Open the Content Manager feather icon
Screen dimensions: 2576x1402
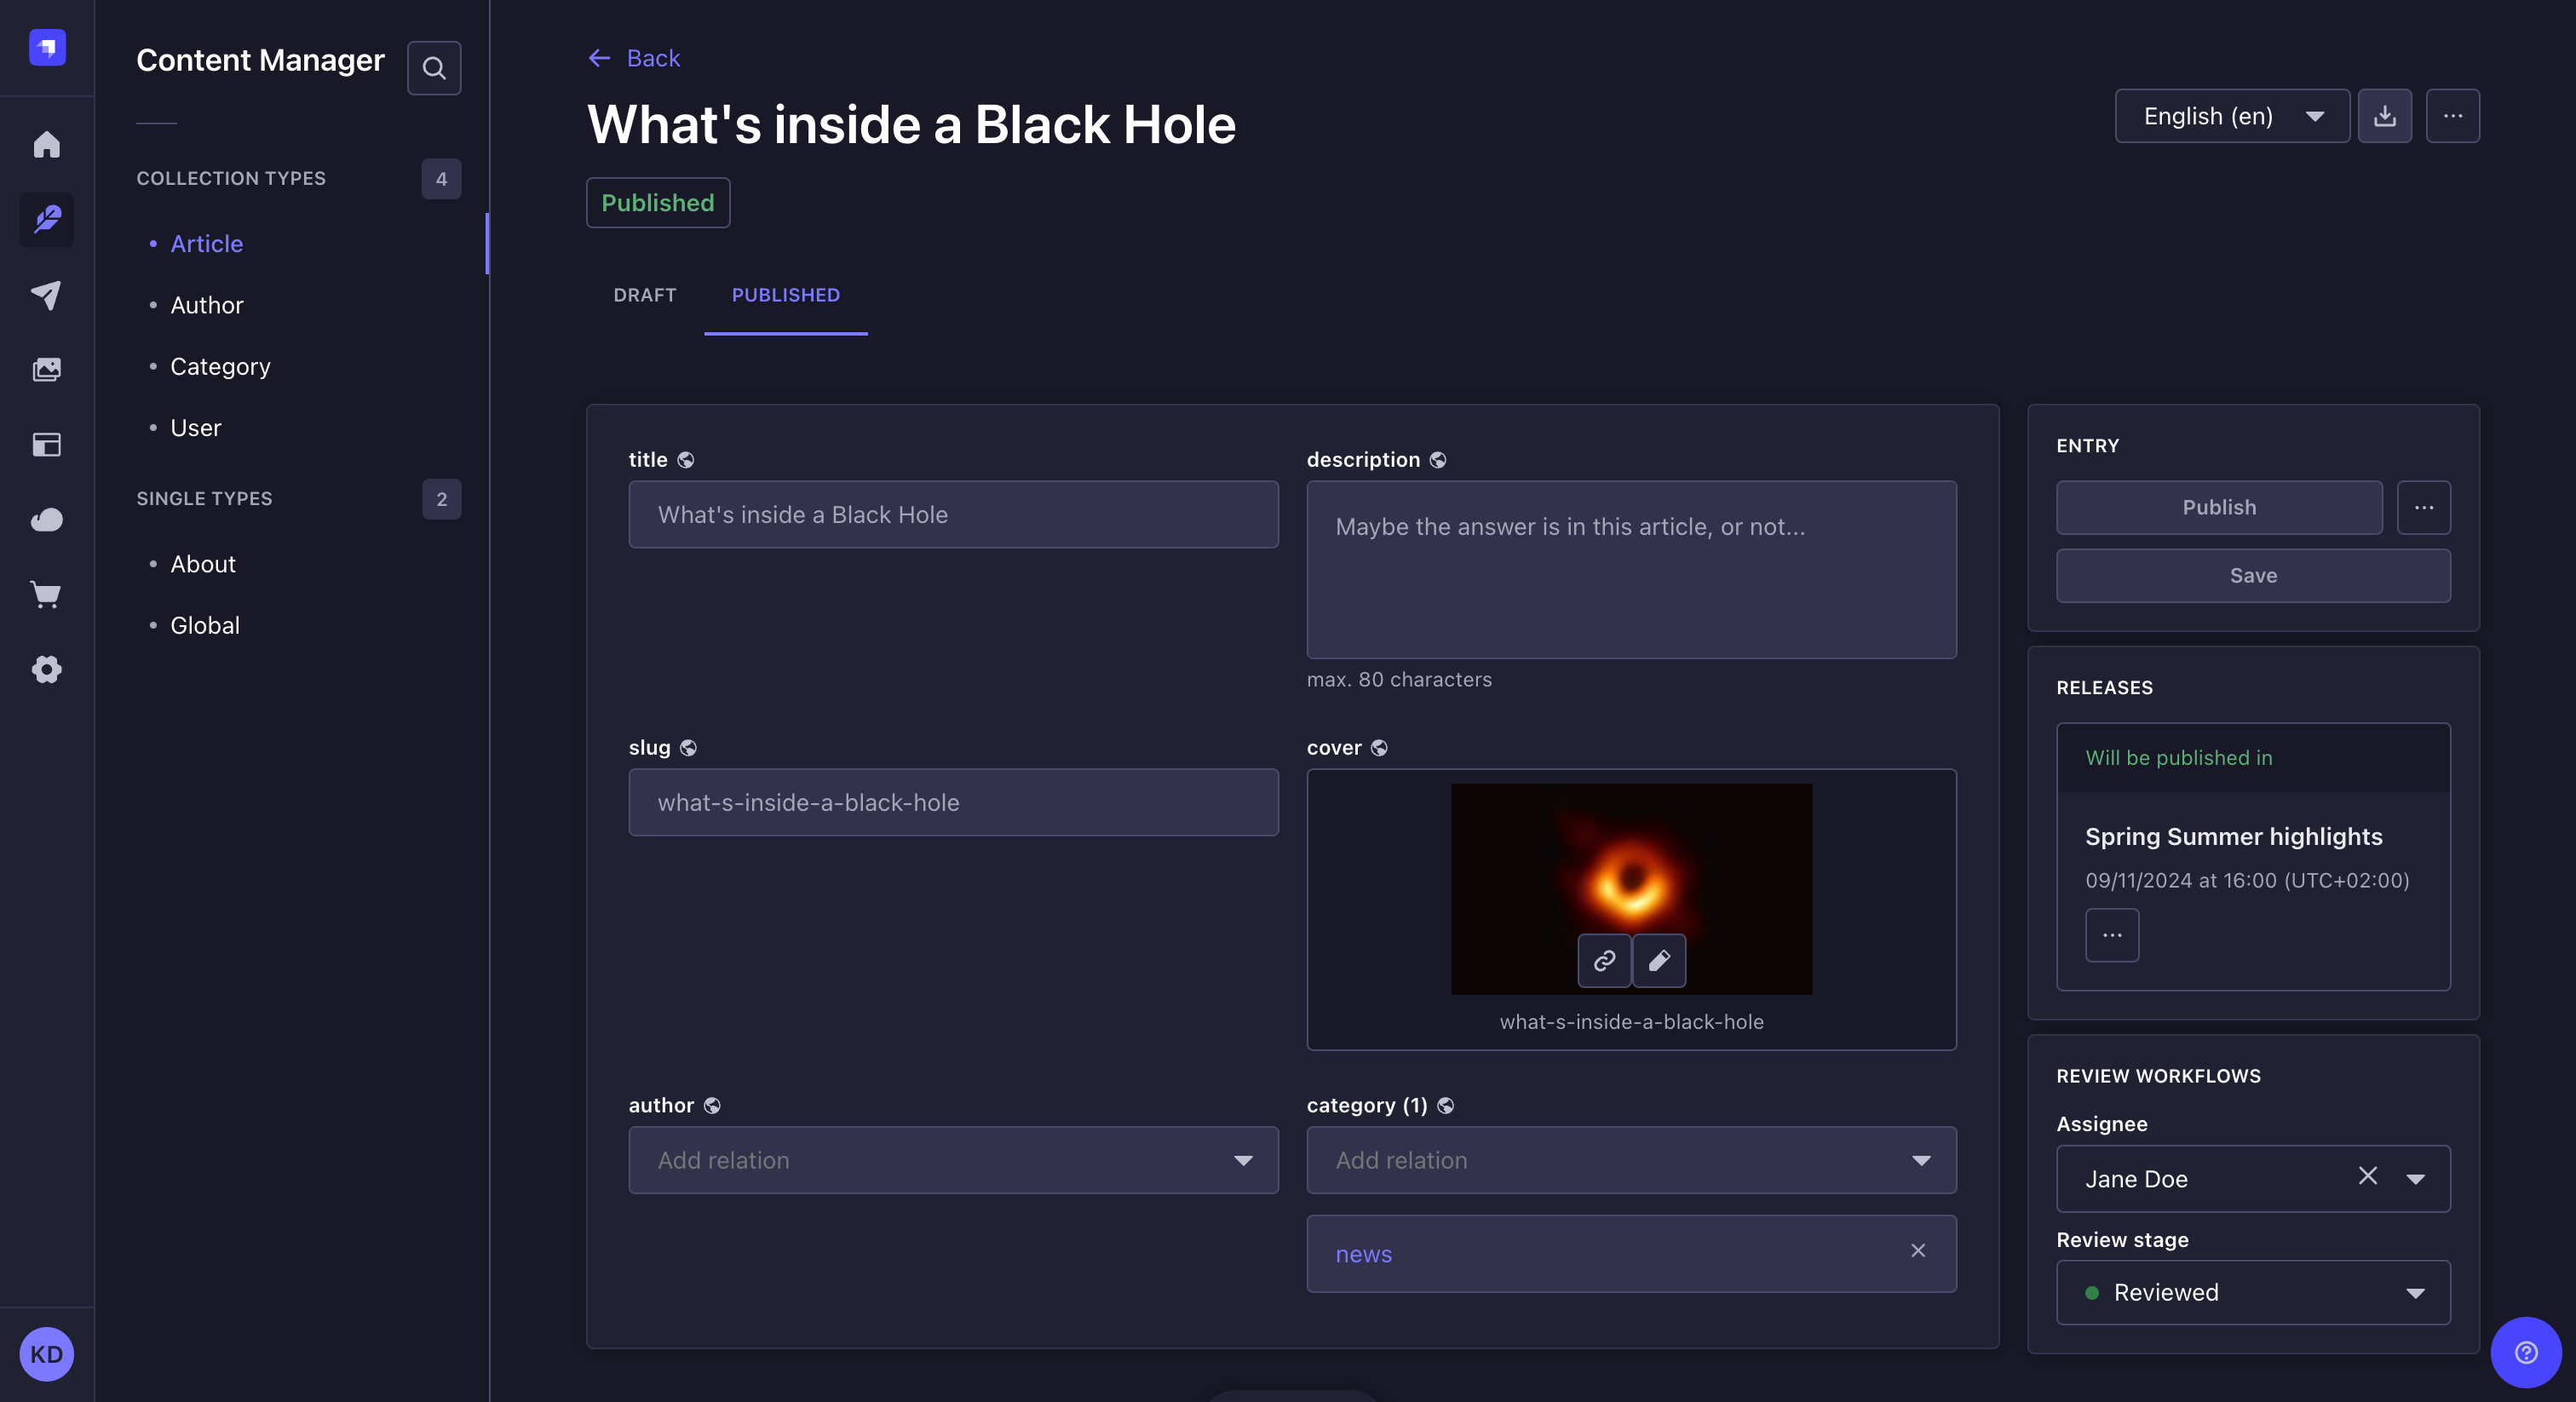[46, 219]
